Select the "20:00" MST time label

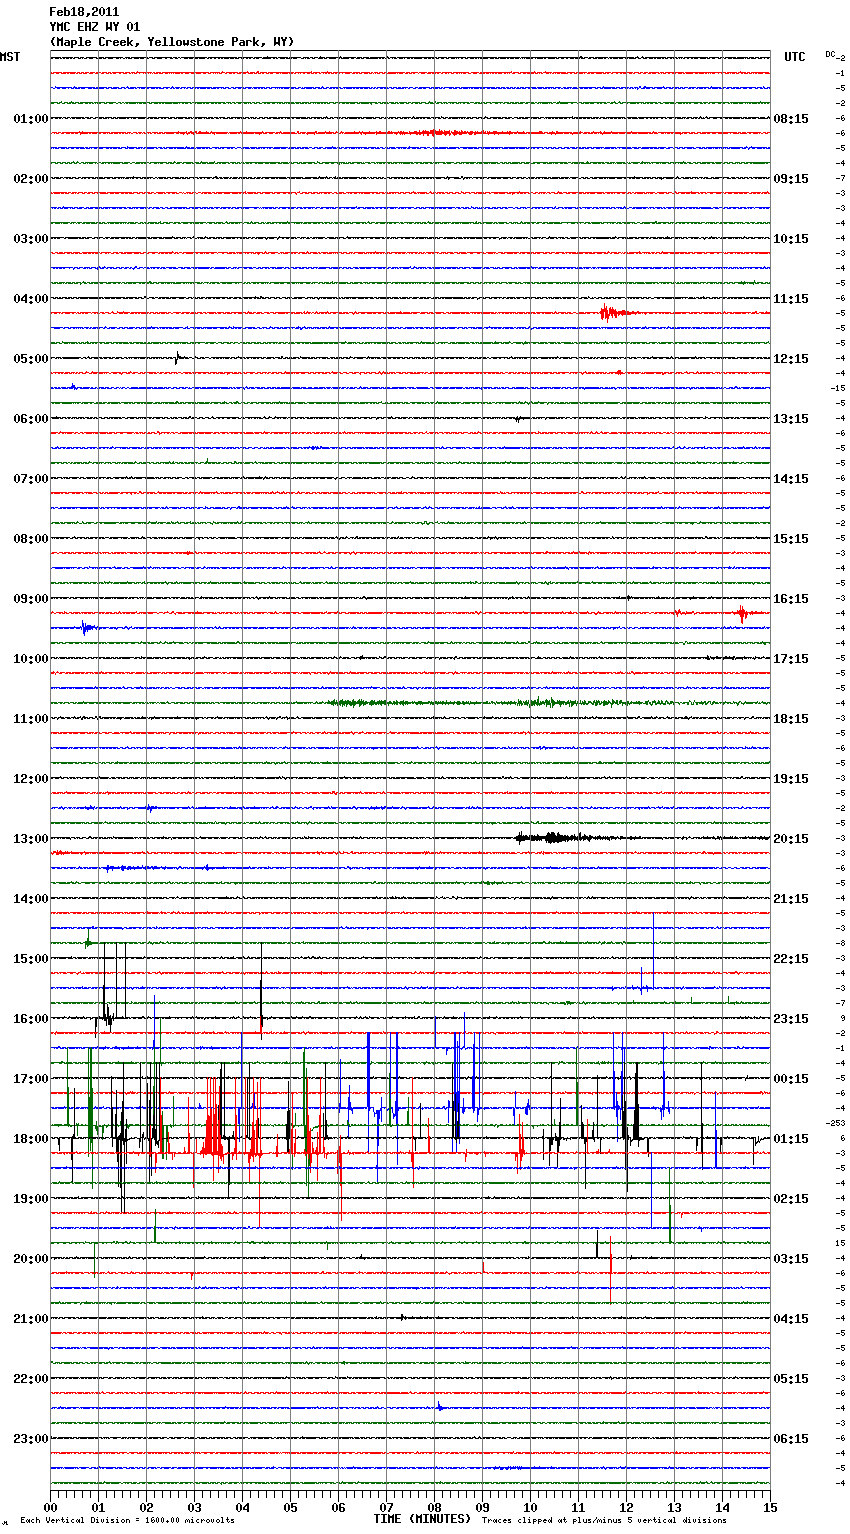tap(31, 1259)
